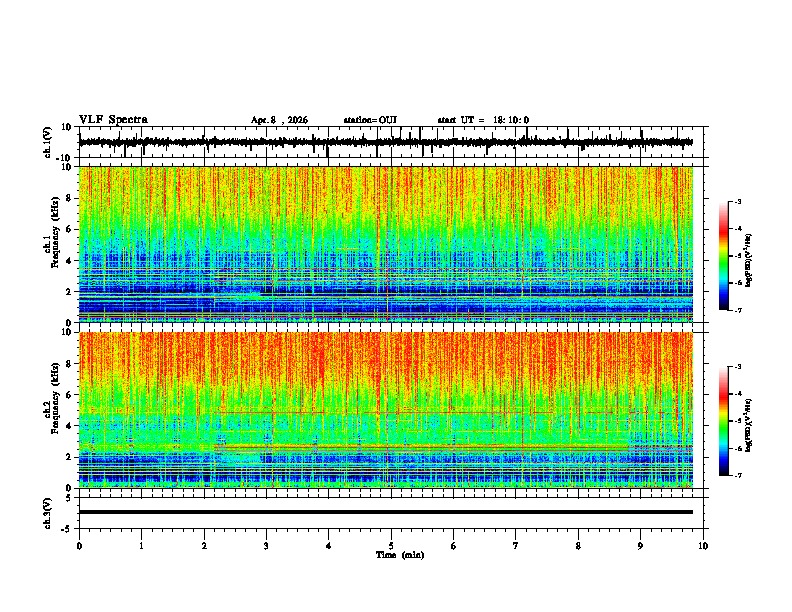Viewport: 792px width, 612px height.
Task: Click time axis tick label "4"
Action: (328, 546)
